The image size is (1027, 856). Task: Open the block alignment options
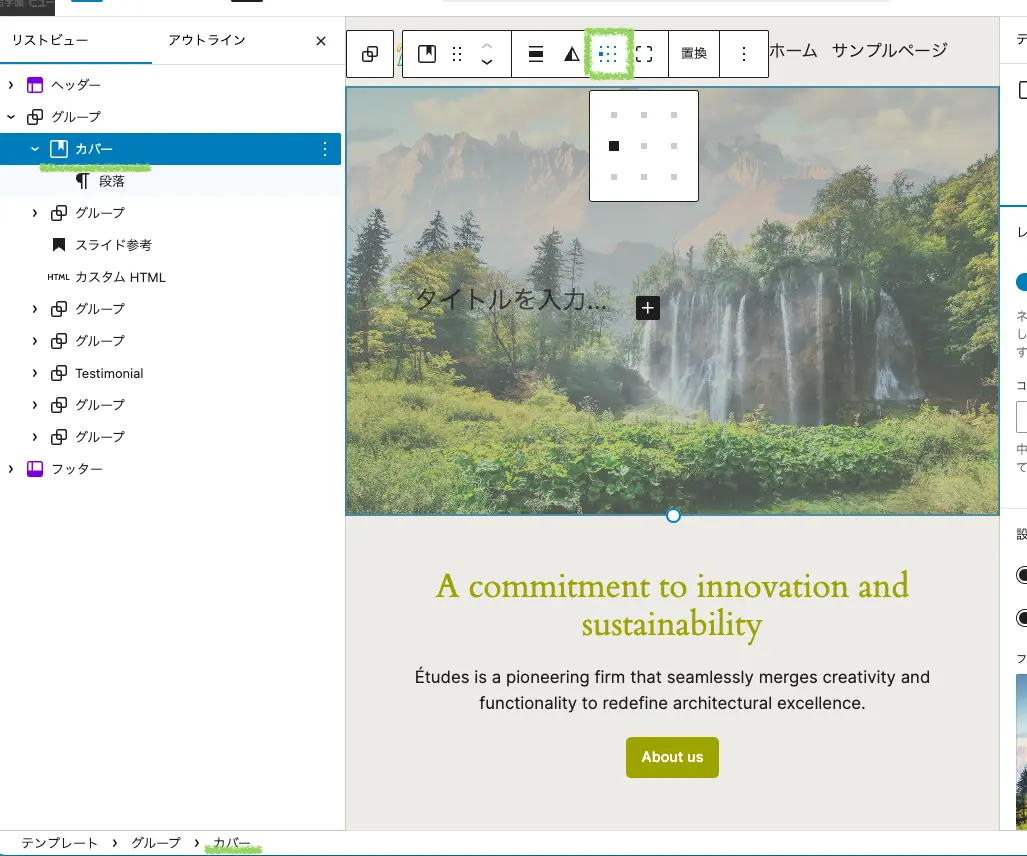[x=536, y=55]
